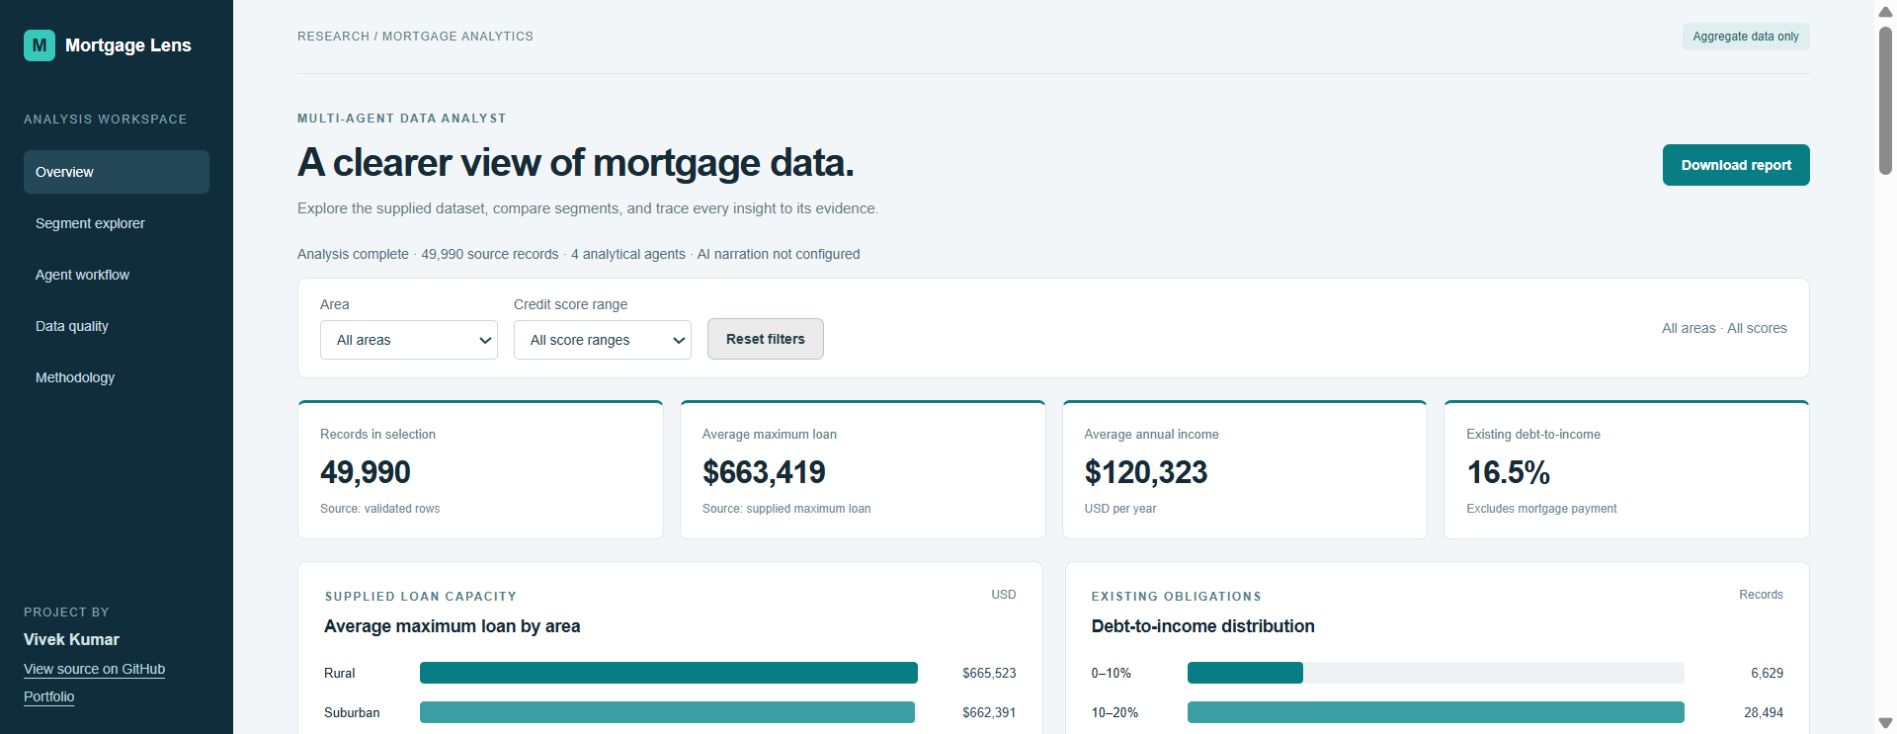
Task: Open the Credit score range dropdown
Action: tap(602, 340)
